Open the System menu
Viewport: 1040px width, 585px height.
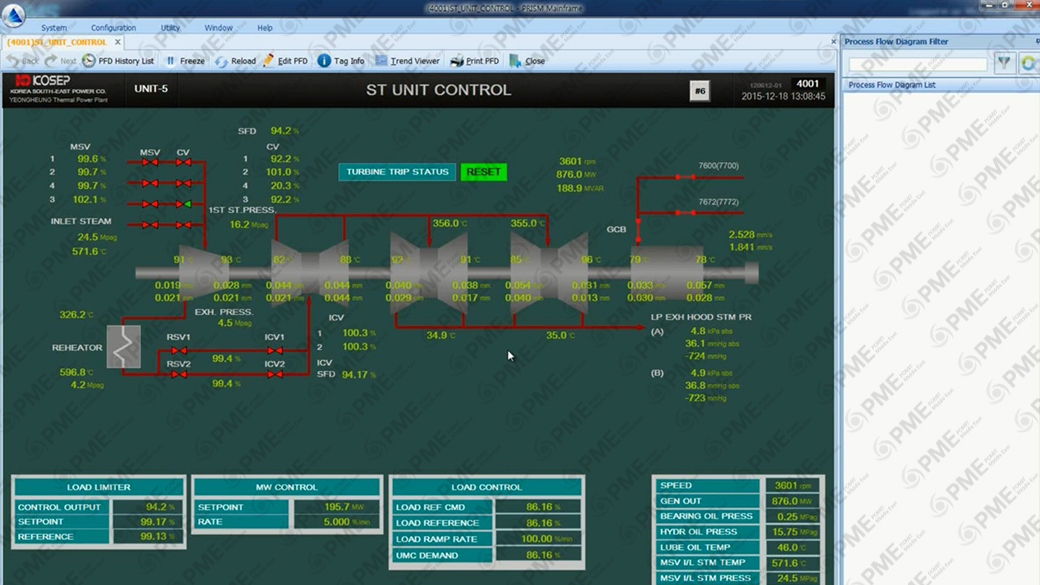pyautogui.click(x=54, y=28)
